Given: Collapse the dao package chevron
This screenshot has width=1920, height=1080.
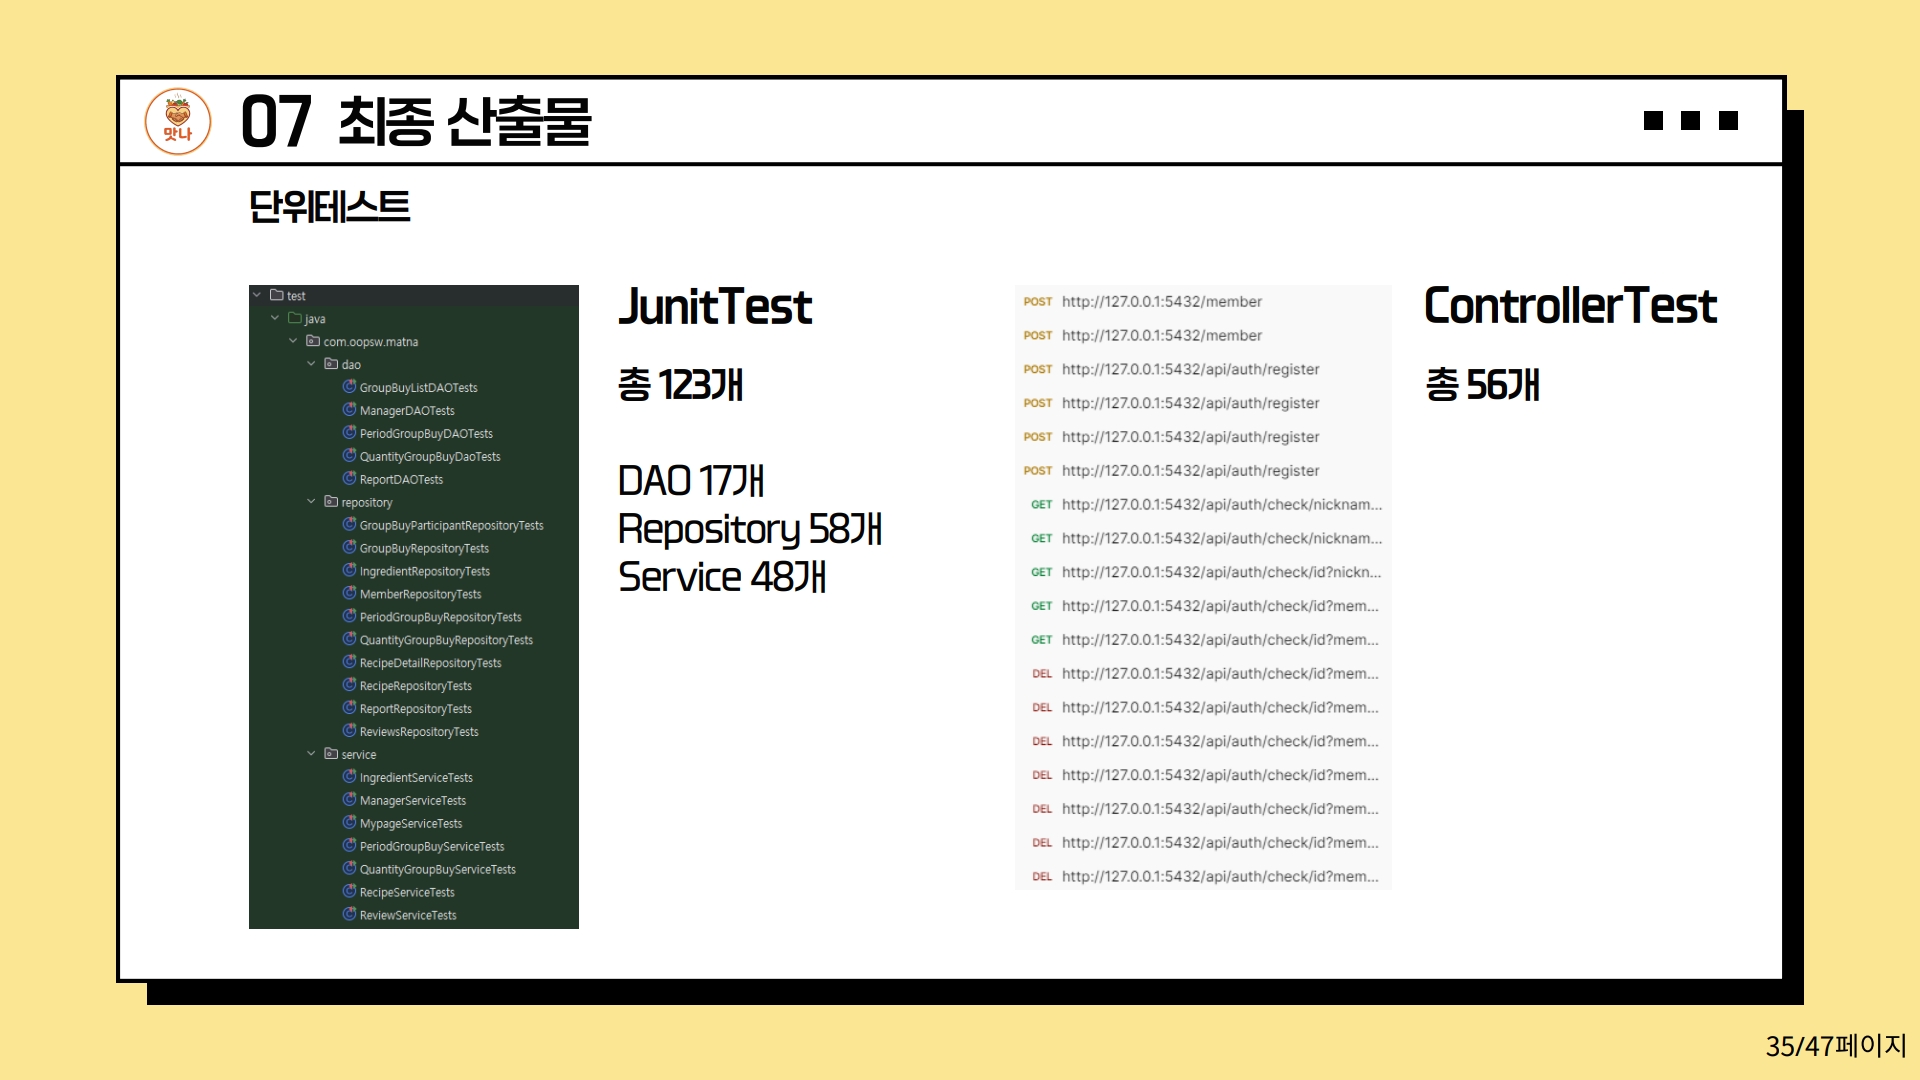Looking at the screenshot, I should click(x=311, y=364).
